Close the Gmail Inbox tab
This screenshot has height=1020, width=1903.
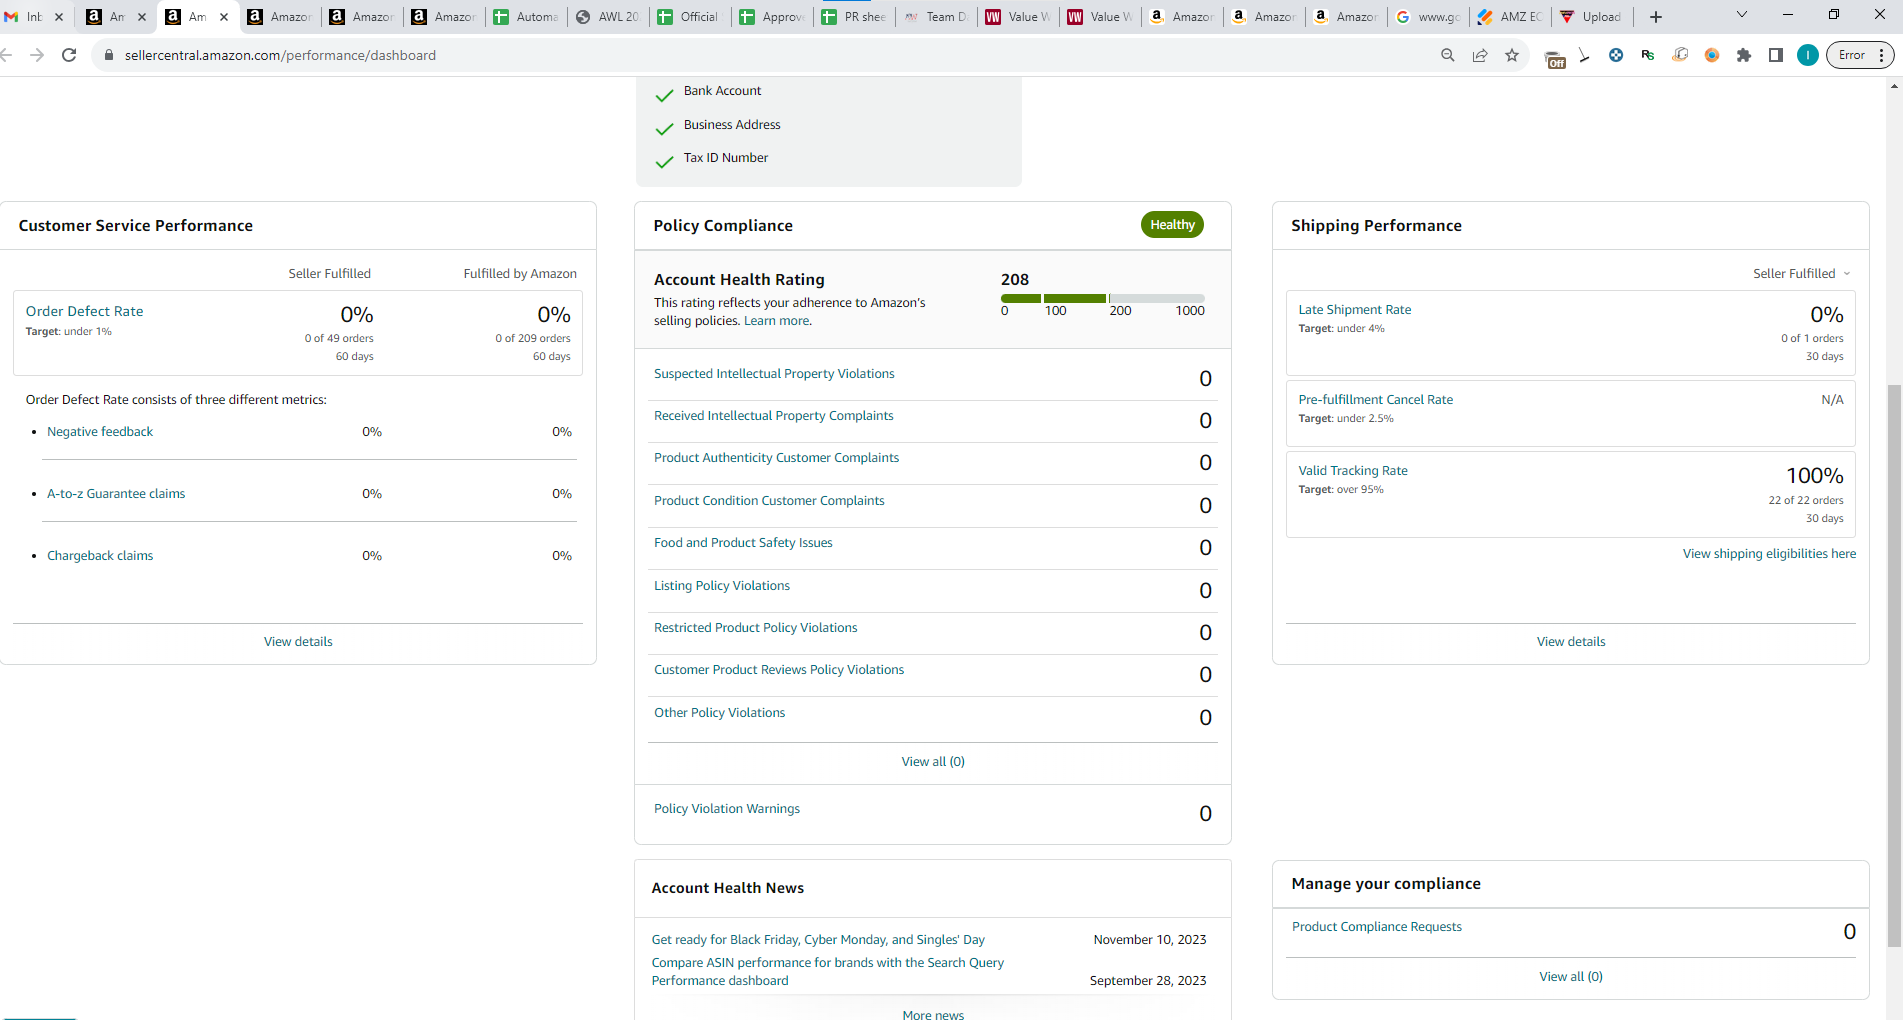pyautogui.click(x=59, y=16)
